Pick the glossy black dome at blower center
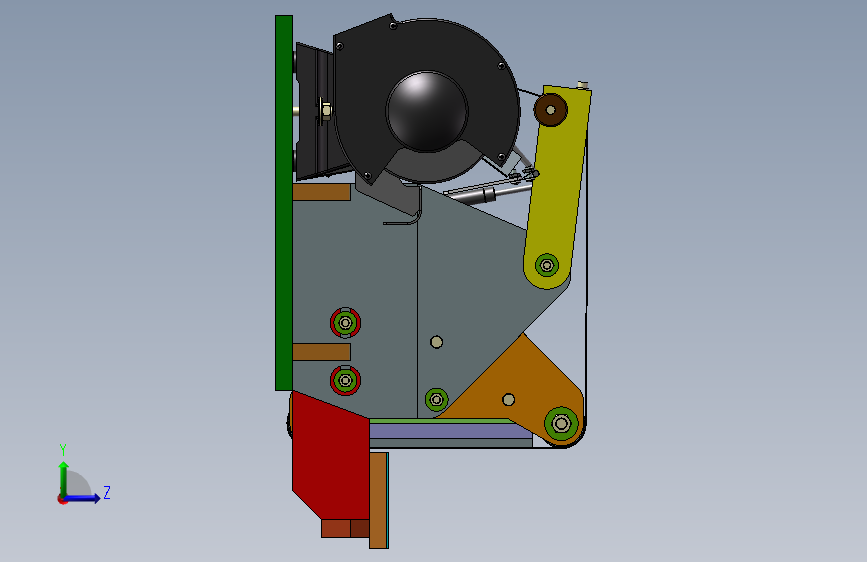The width and height of the screenshot is (867, 562). tap(427, 111)
